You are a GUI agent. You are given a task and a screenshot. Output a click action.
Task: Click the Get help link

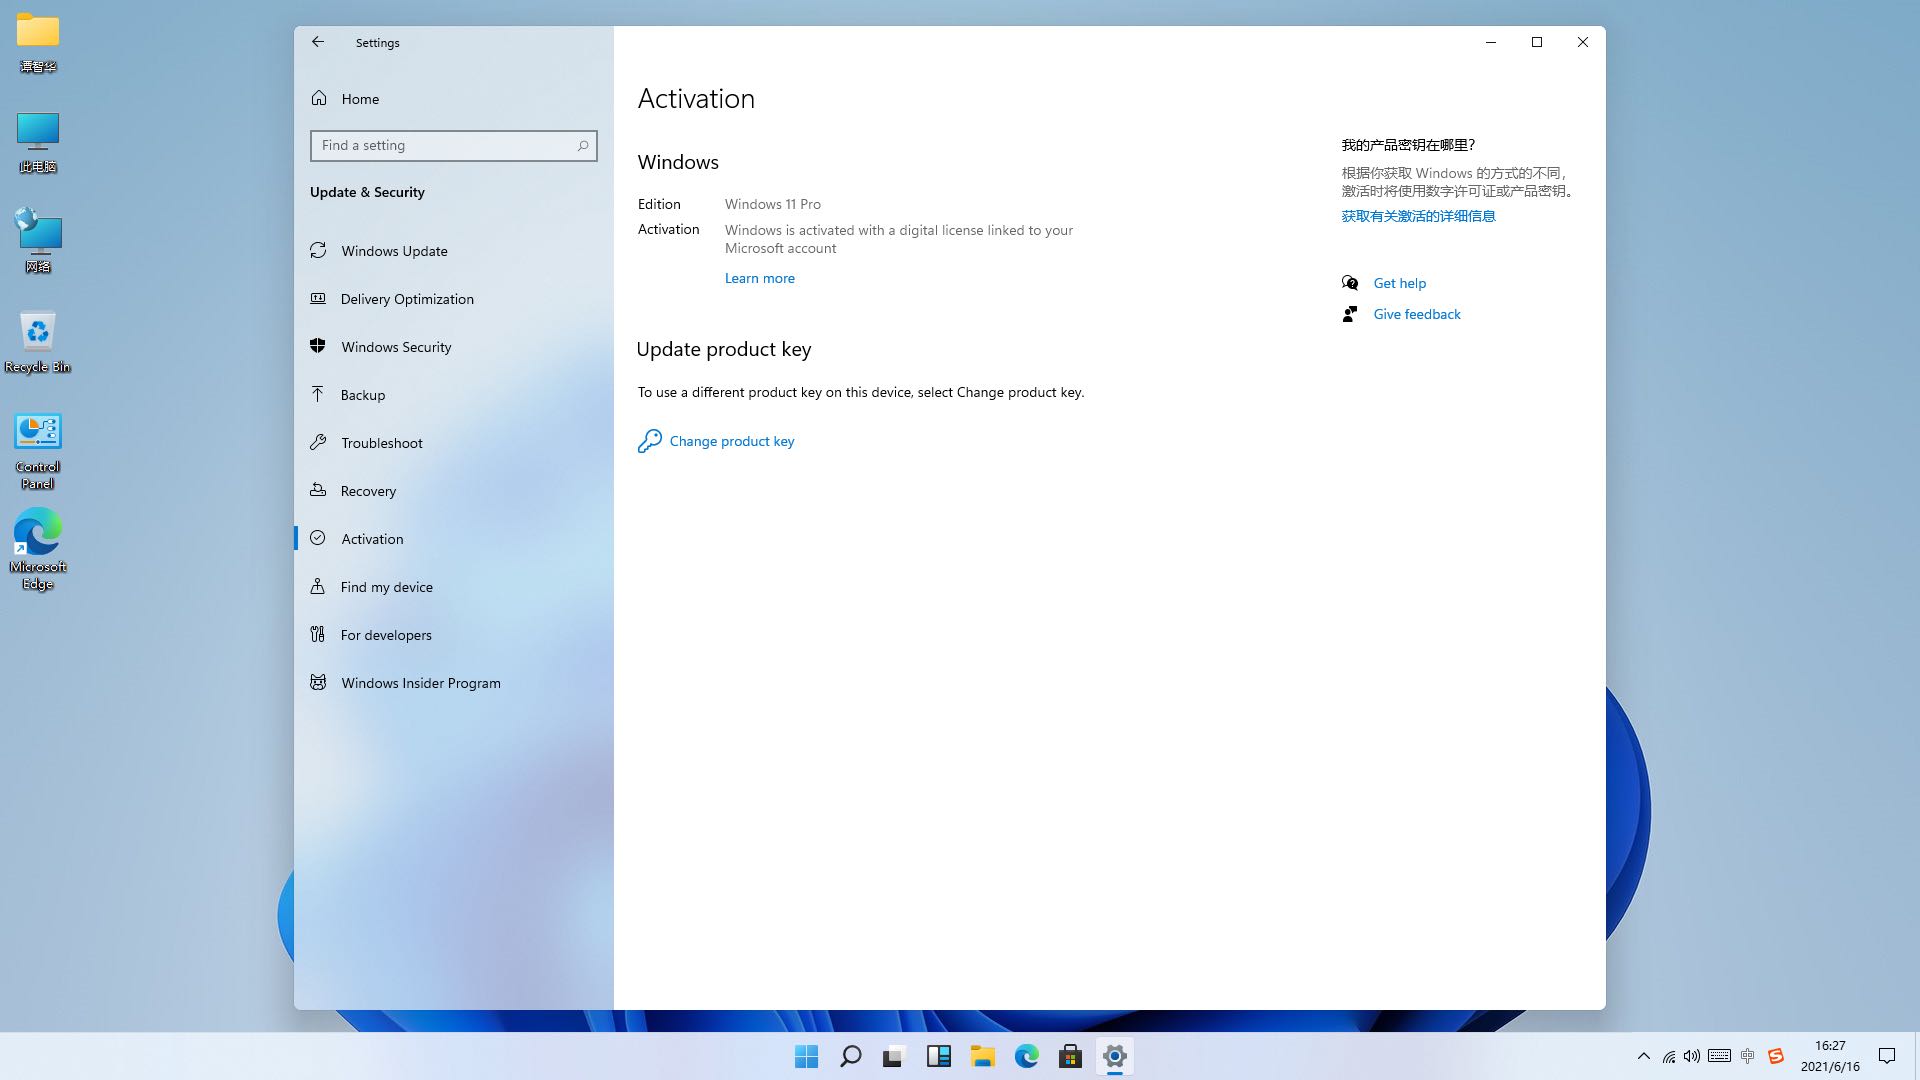tap(1399, 283)
